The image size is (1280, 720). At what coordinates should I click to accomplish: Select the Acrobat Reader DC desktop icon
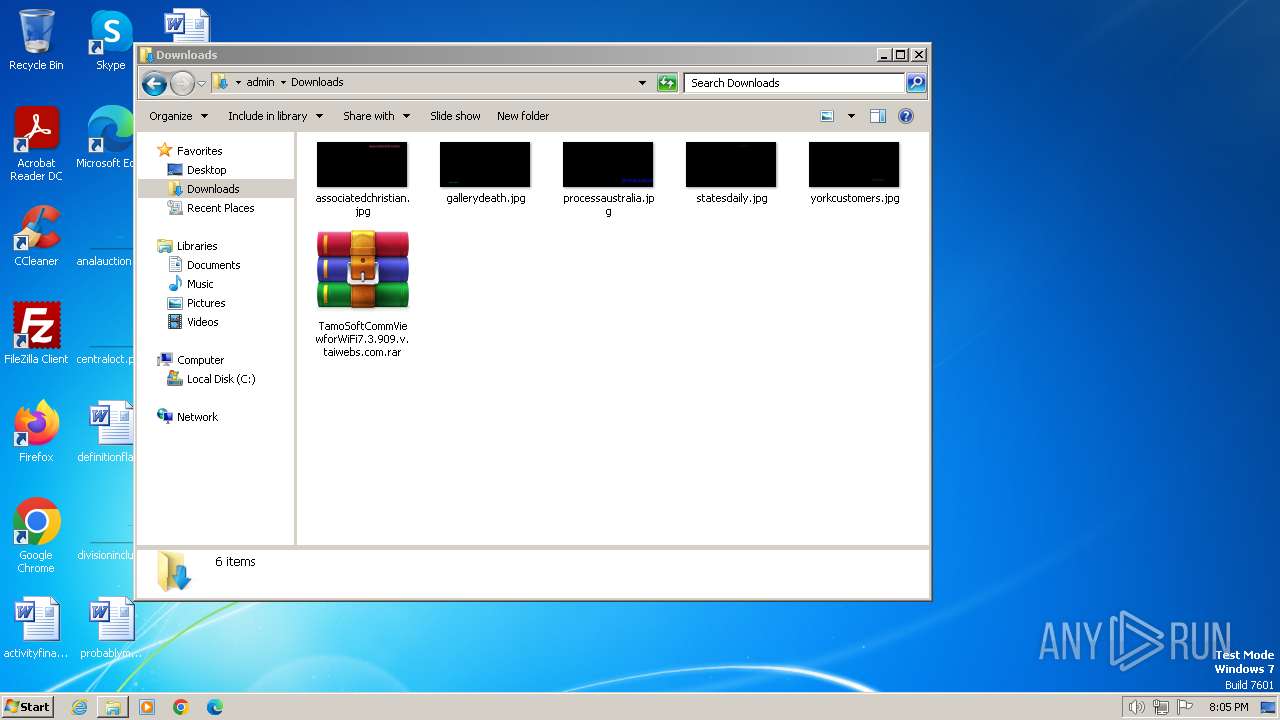tap(36, 143)
